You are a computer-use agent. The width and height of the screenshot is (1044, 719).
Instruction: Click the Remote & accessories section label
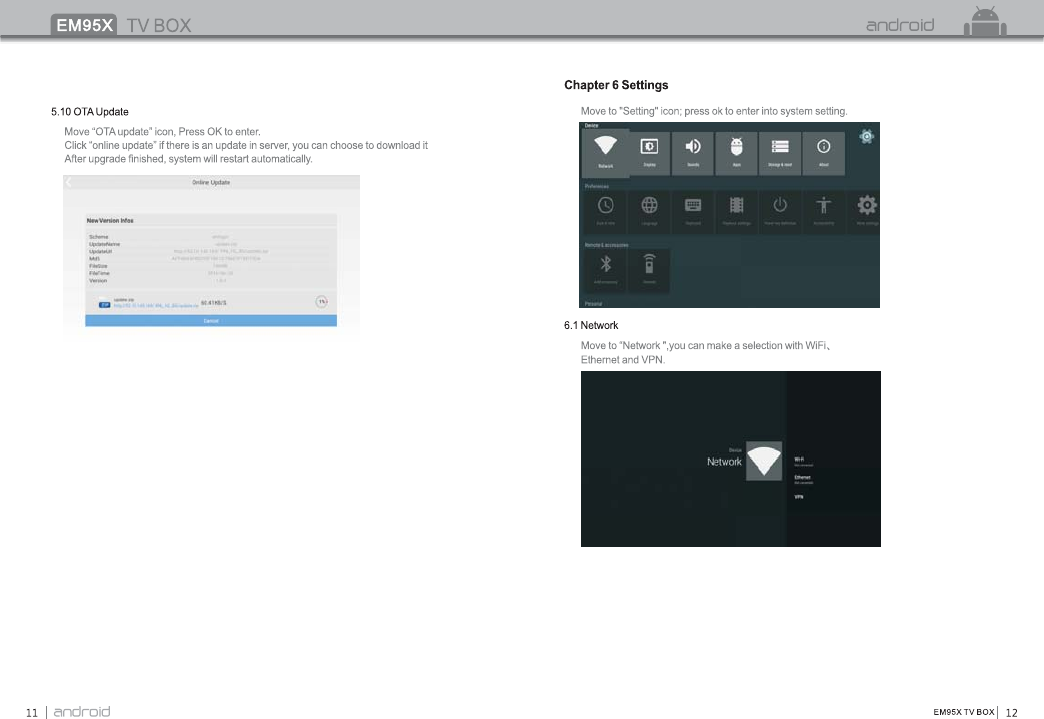[x=606, y=245]
